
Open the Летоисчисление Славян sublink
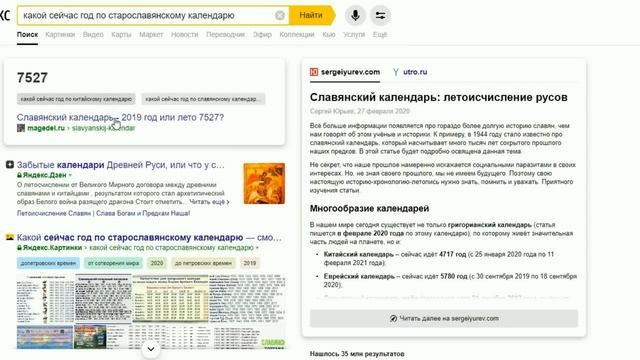[103, 213]
